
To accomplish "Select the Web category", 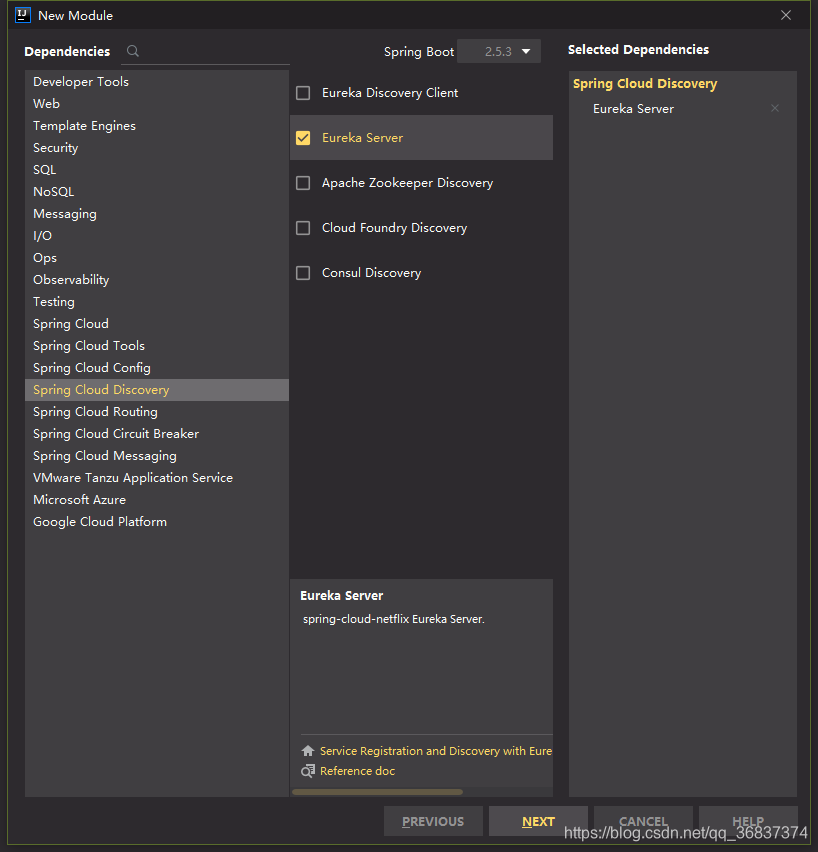I will 157,103.
